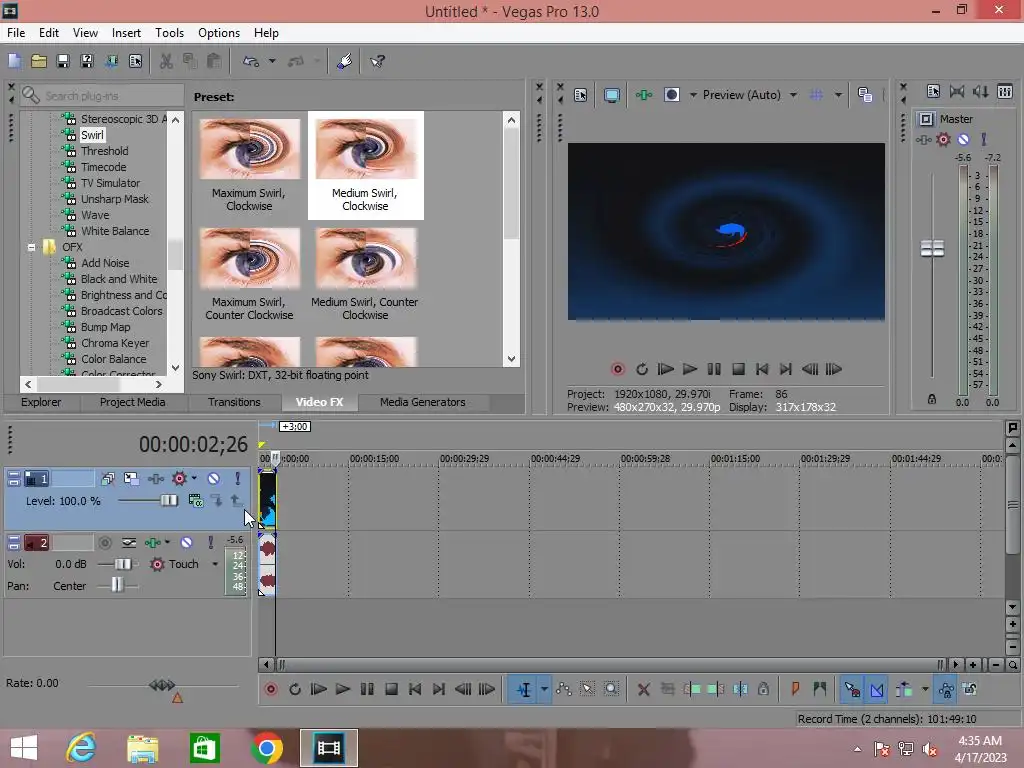This screenshot has width=1024, height=768.
Task: Click Stop in the timeline transport bar
Action: 391,689
